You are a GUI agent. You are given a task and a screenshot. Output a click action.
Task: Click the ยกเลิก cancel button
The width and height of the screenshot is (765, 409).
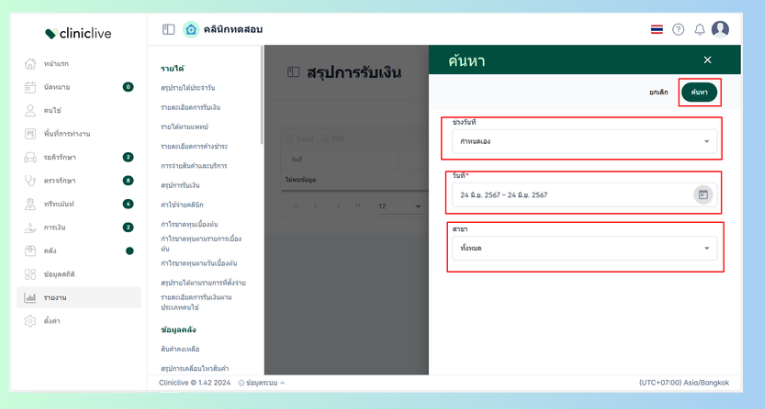click(659, 92)
